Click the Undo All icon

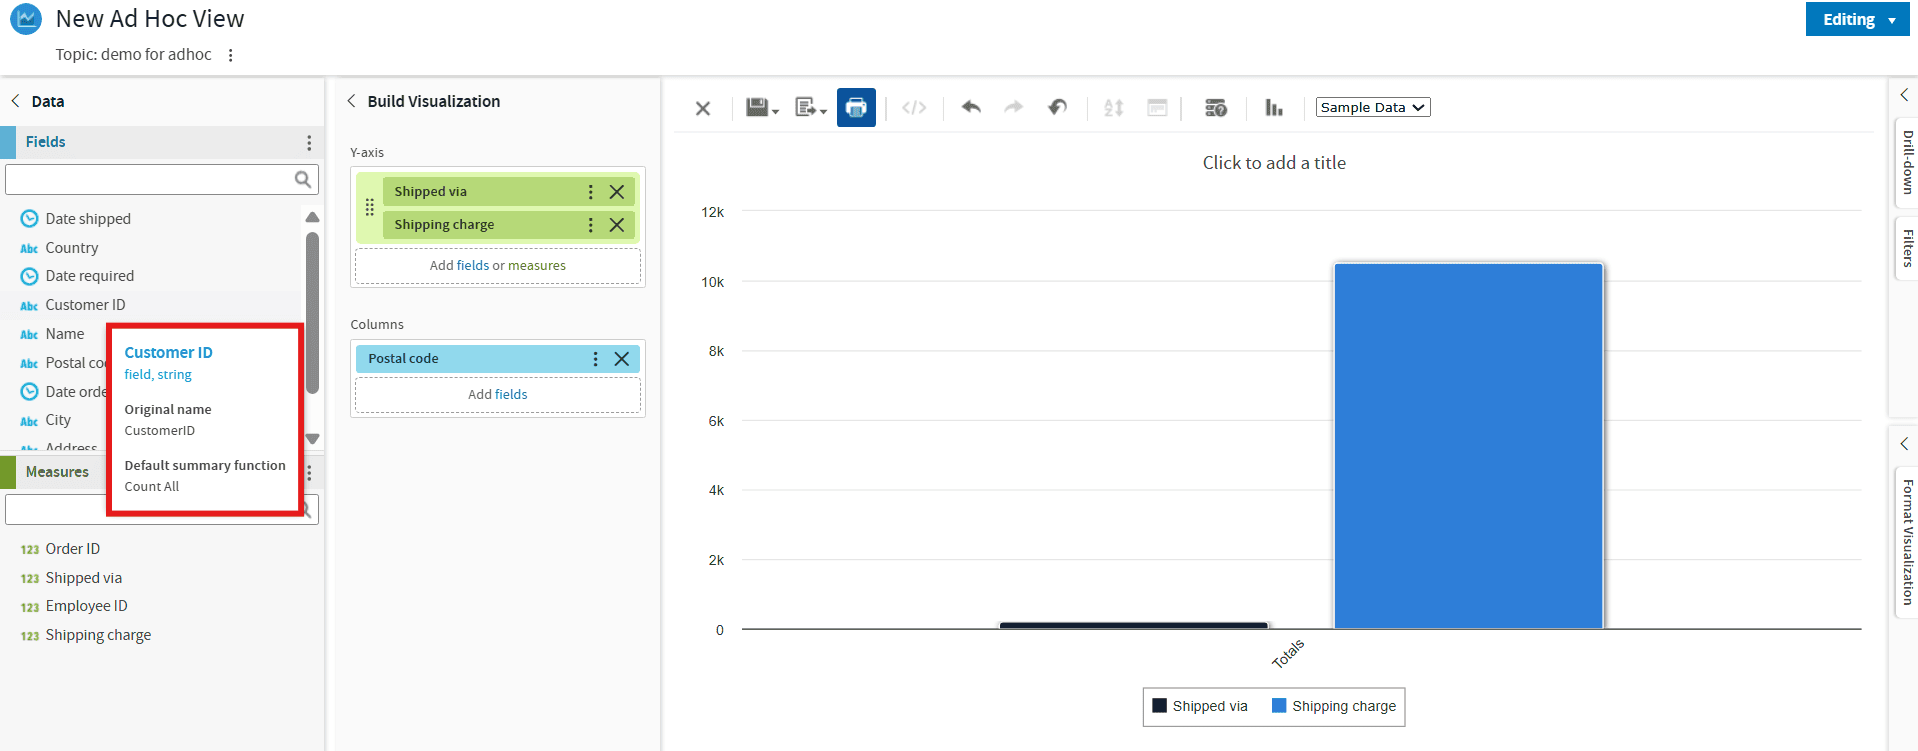tap(1057, 108)
